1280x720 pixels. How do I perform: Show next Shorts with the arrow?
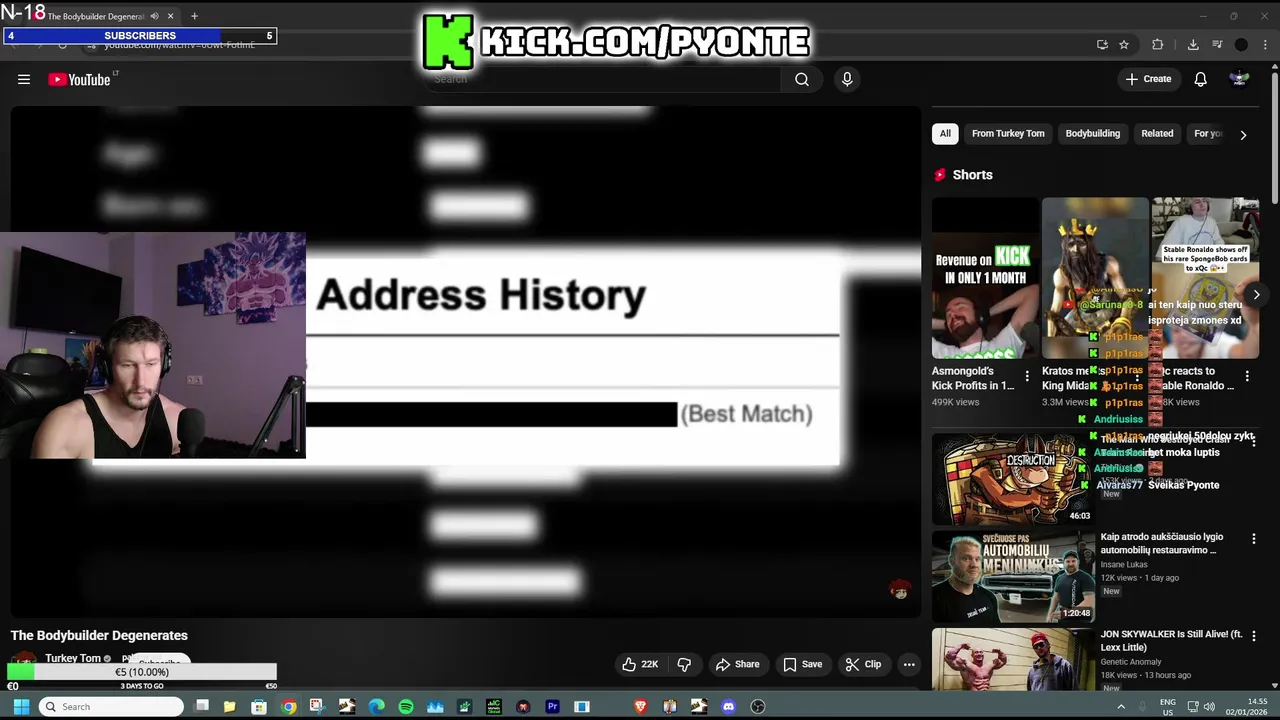pos(1256,295)
